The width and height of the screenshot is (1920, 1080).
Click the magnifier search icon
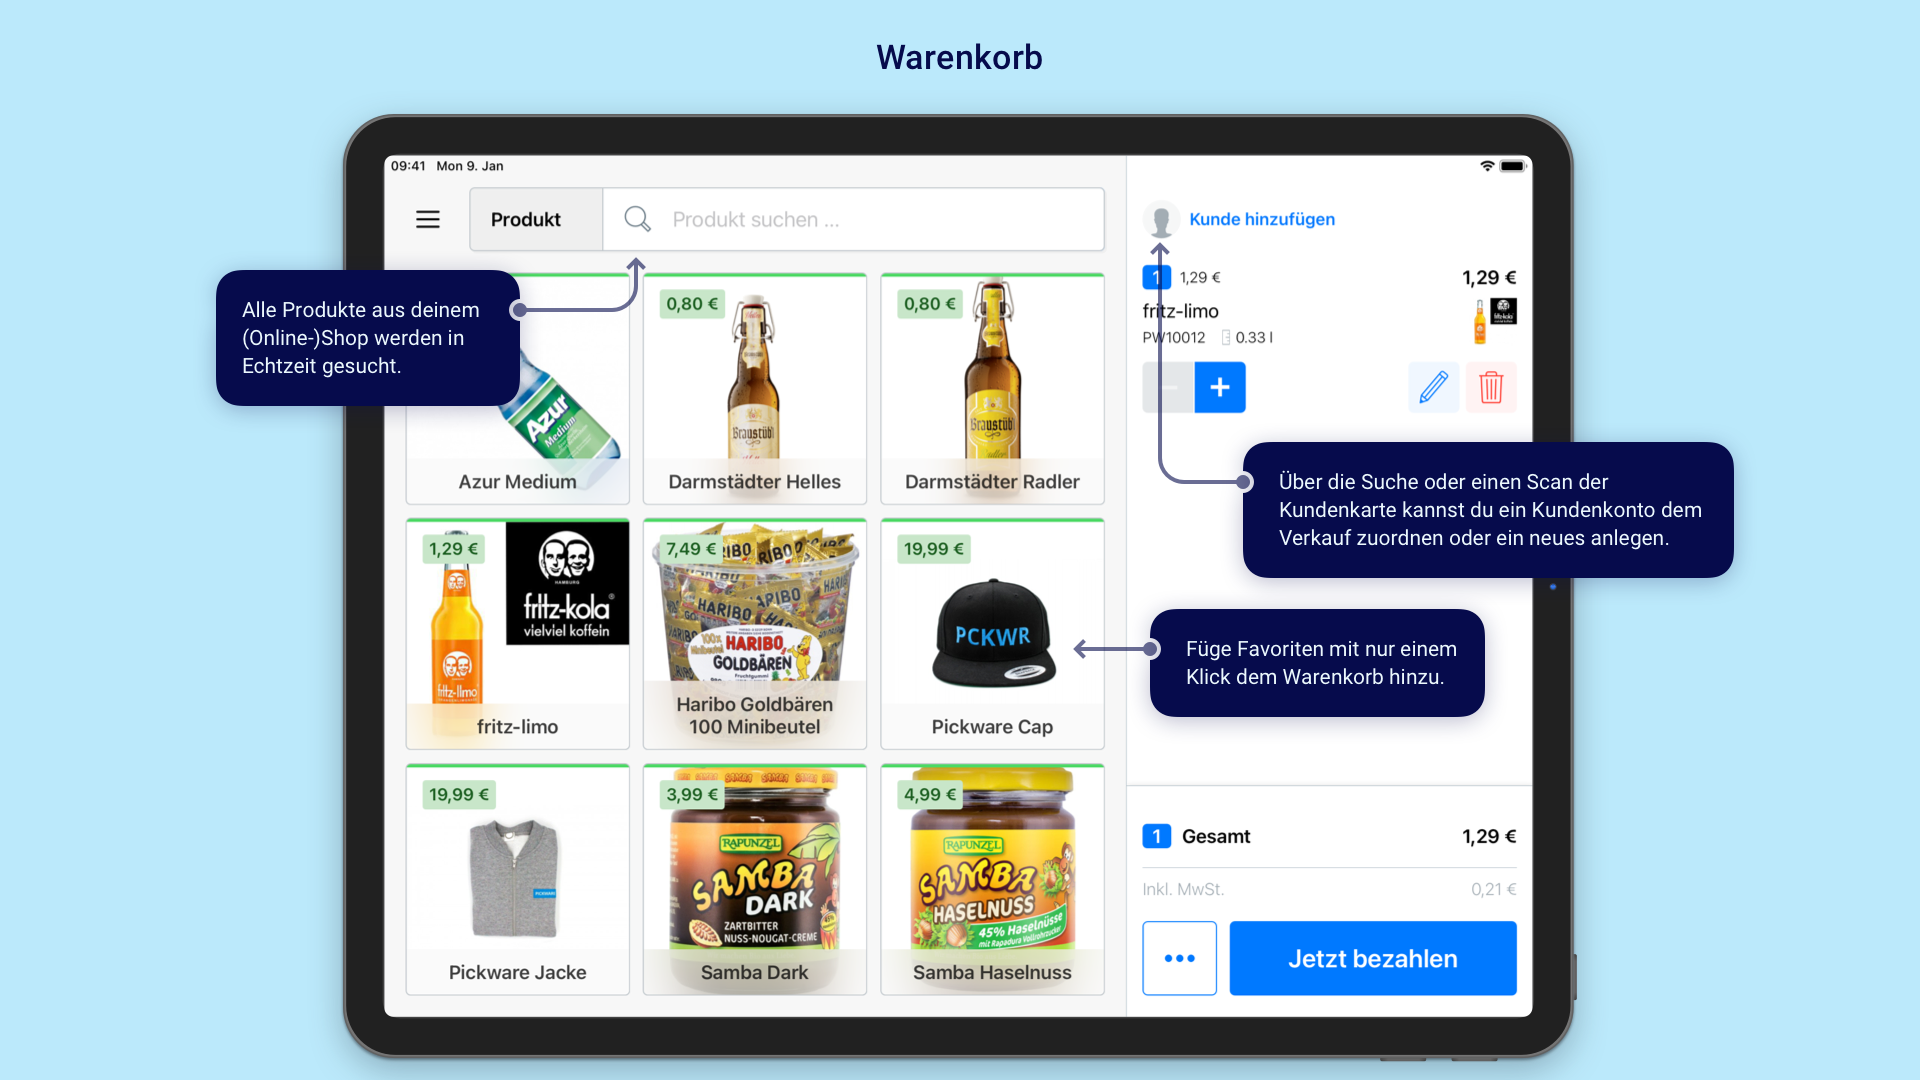637,219
